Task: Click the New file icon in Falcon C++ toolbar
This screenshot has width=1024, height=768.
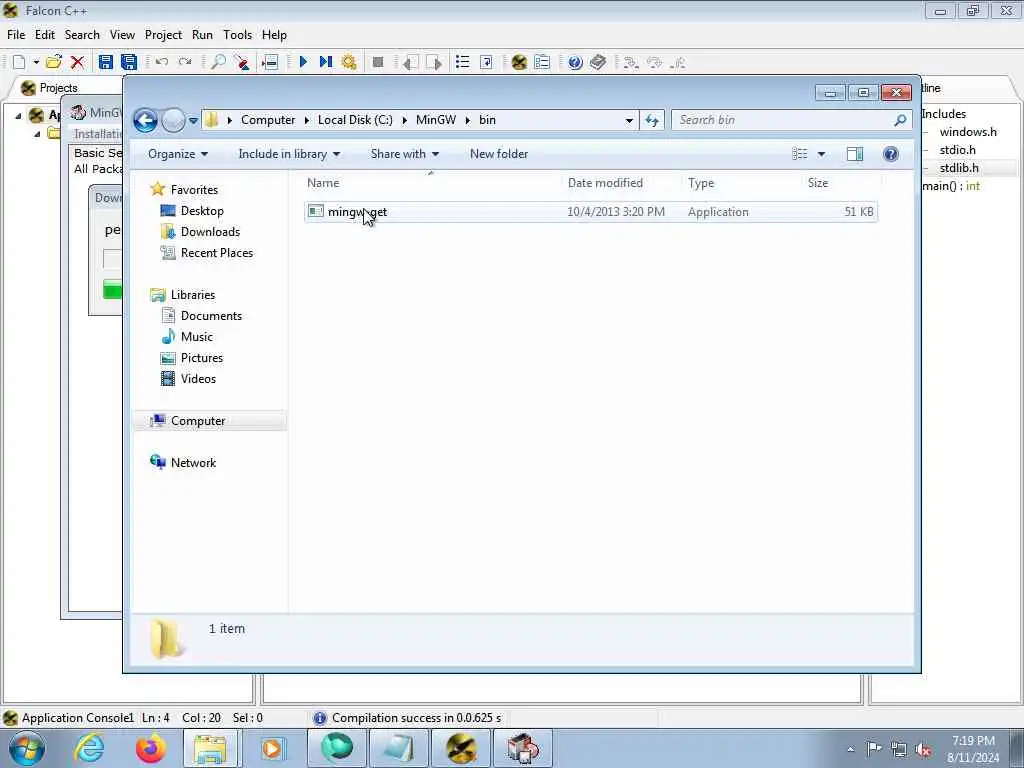Action: (x=19, y=62)
